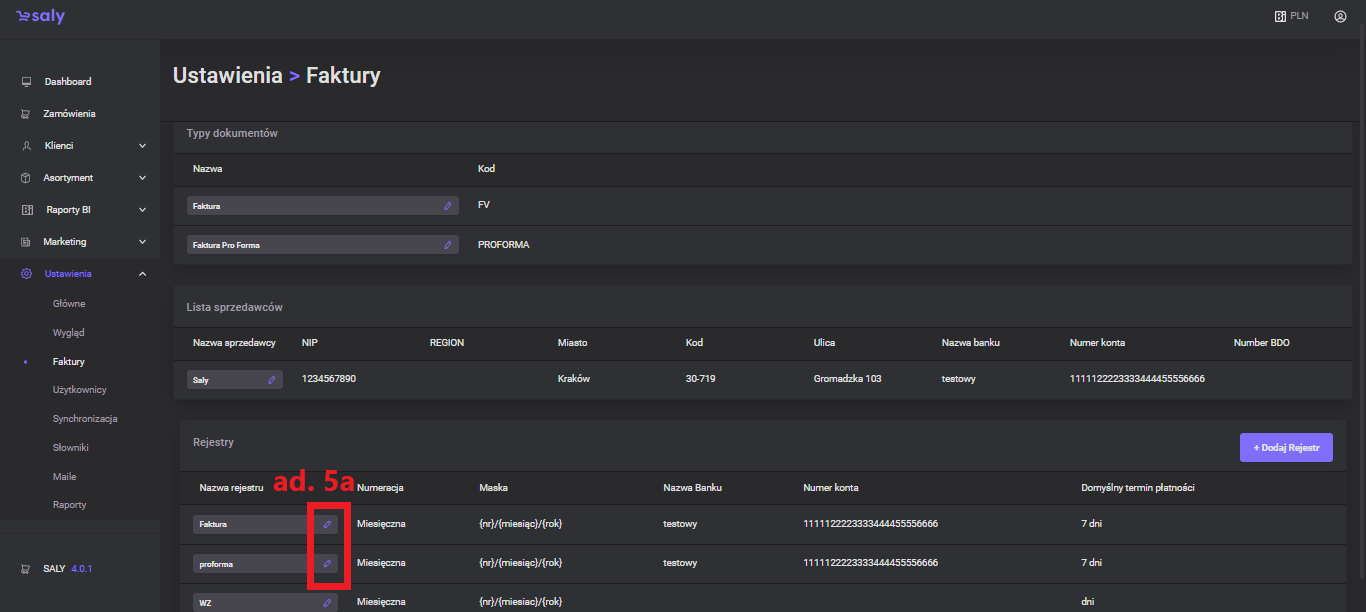
Task: Click pencil icon beside Saly seller name
Action: coord(272,380)
